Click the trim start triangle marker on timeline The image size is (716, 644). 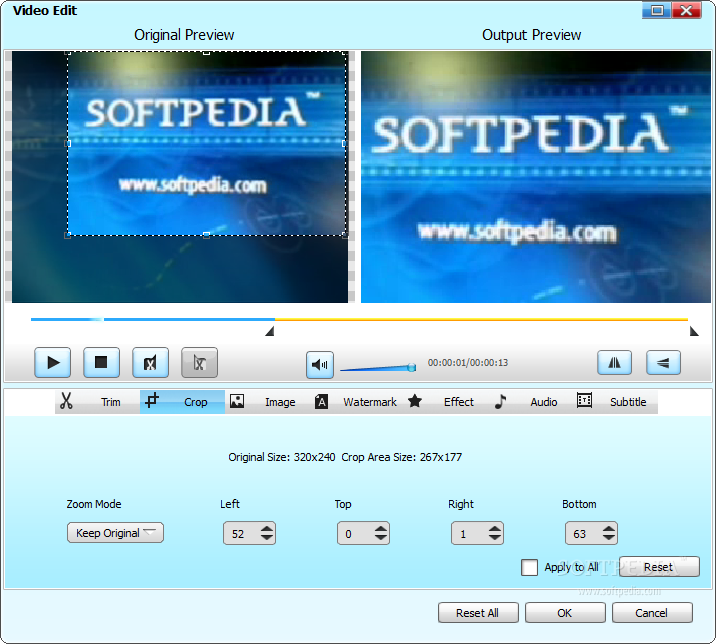[x=270, y=331]
